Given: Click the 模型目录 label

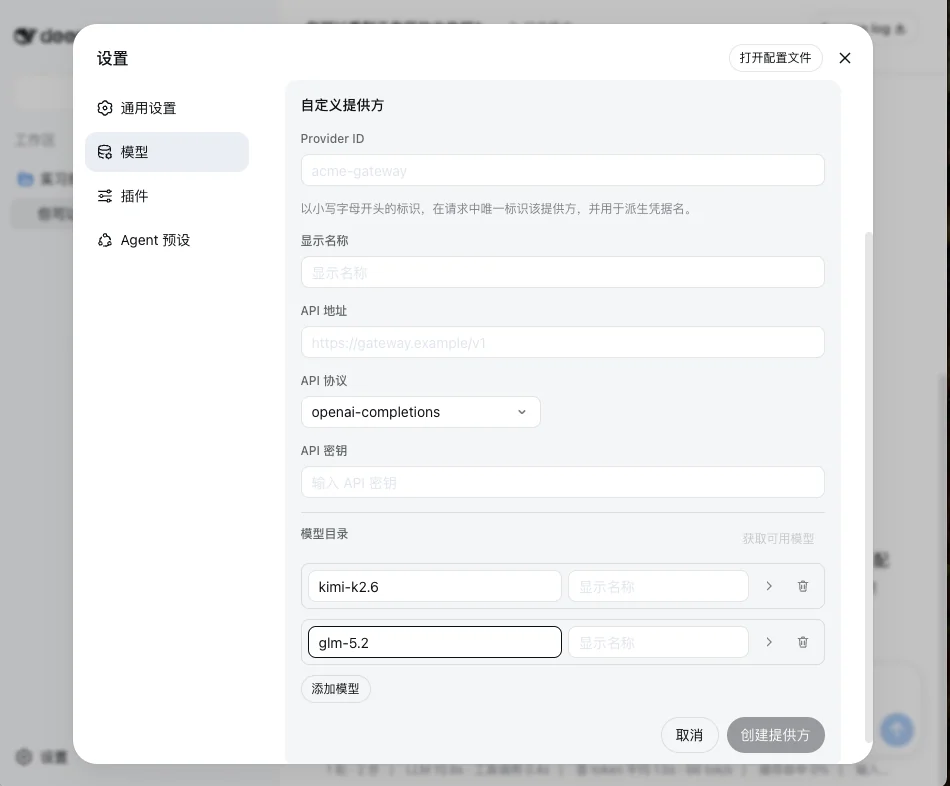Looking at the screenshot, I should point(324,533).
